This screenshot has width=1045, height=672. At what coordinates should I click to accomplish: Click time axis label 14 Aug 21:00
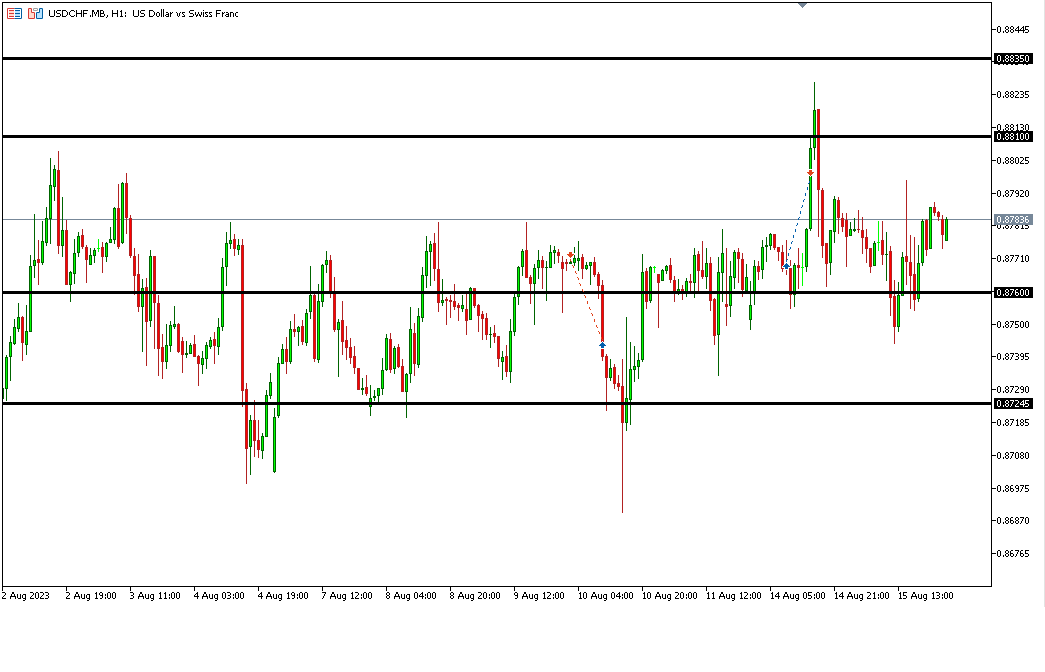click(861, 596)
